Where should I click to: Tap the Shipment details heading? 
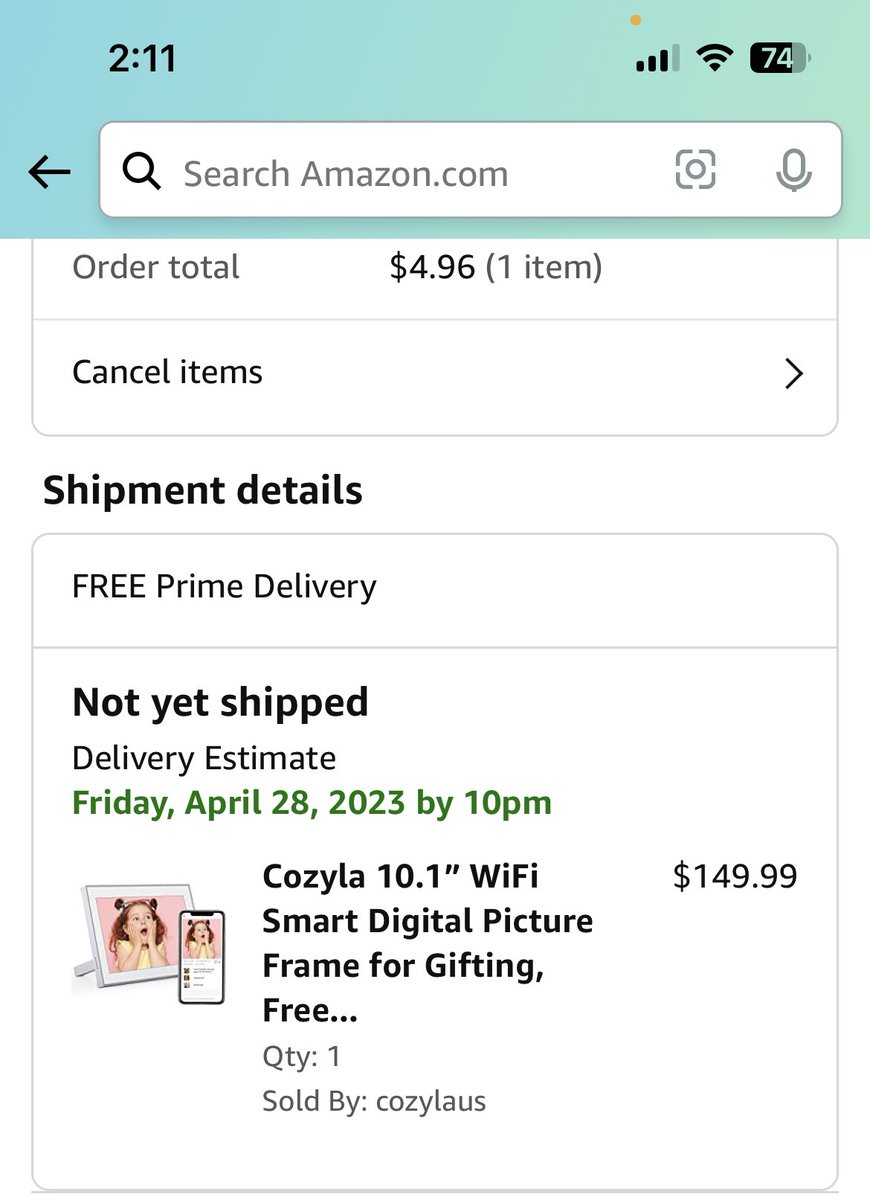[x=203, y=491]
